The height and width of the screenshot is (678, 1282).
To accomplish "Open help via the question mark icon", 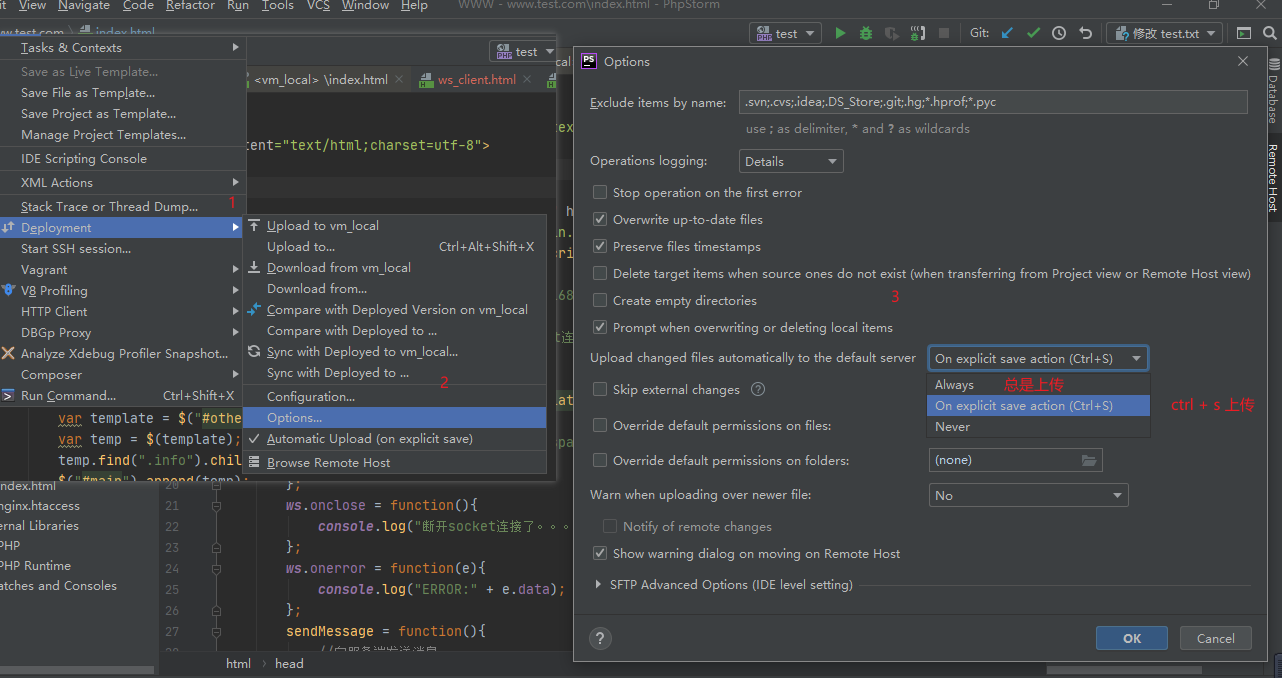I will coord(600,638).
